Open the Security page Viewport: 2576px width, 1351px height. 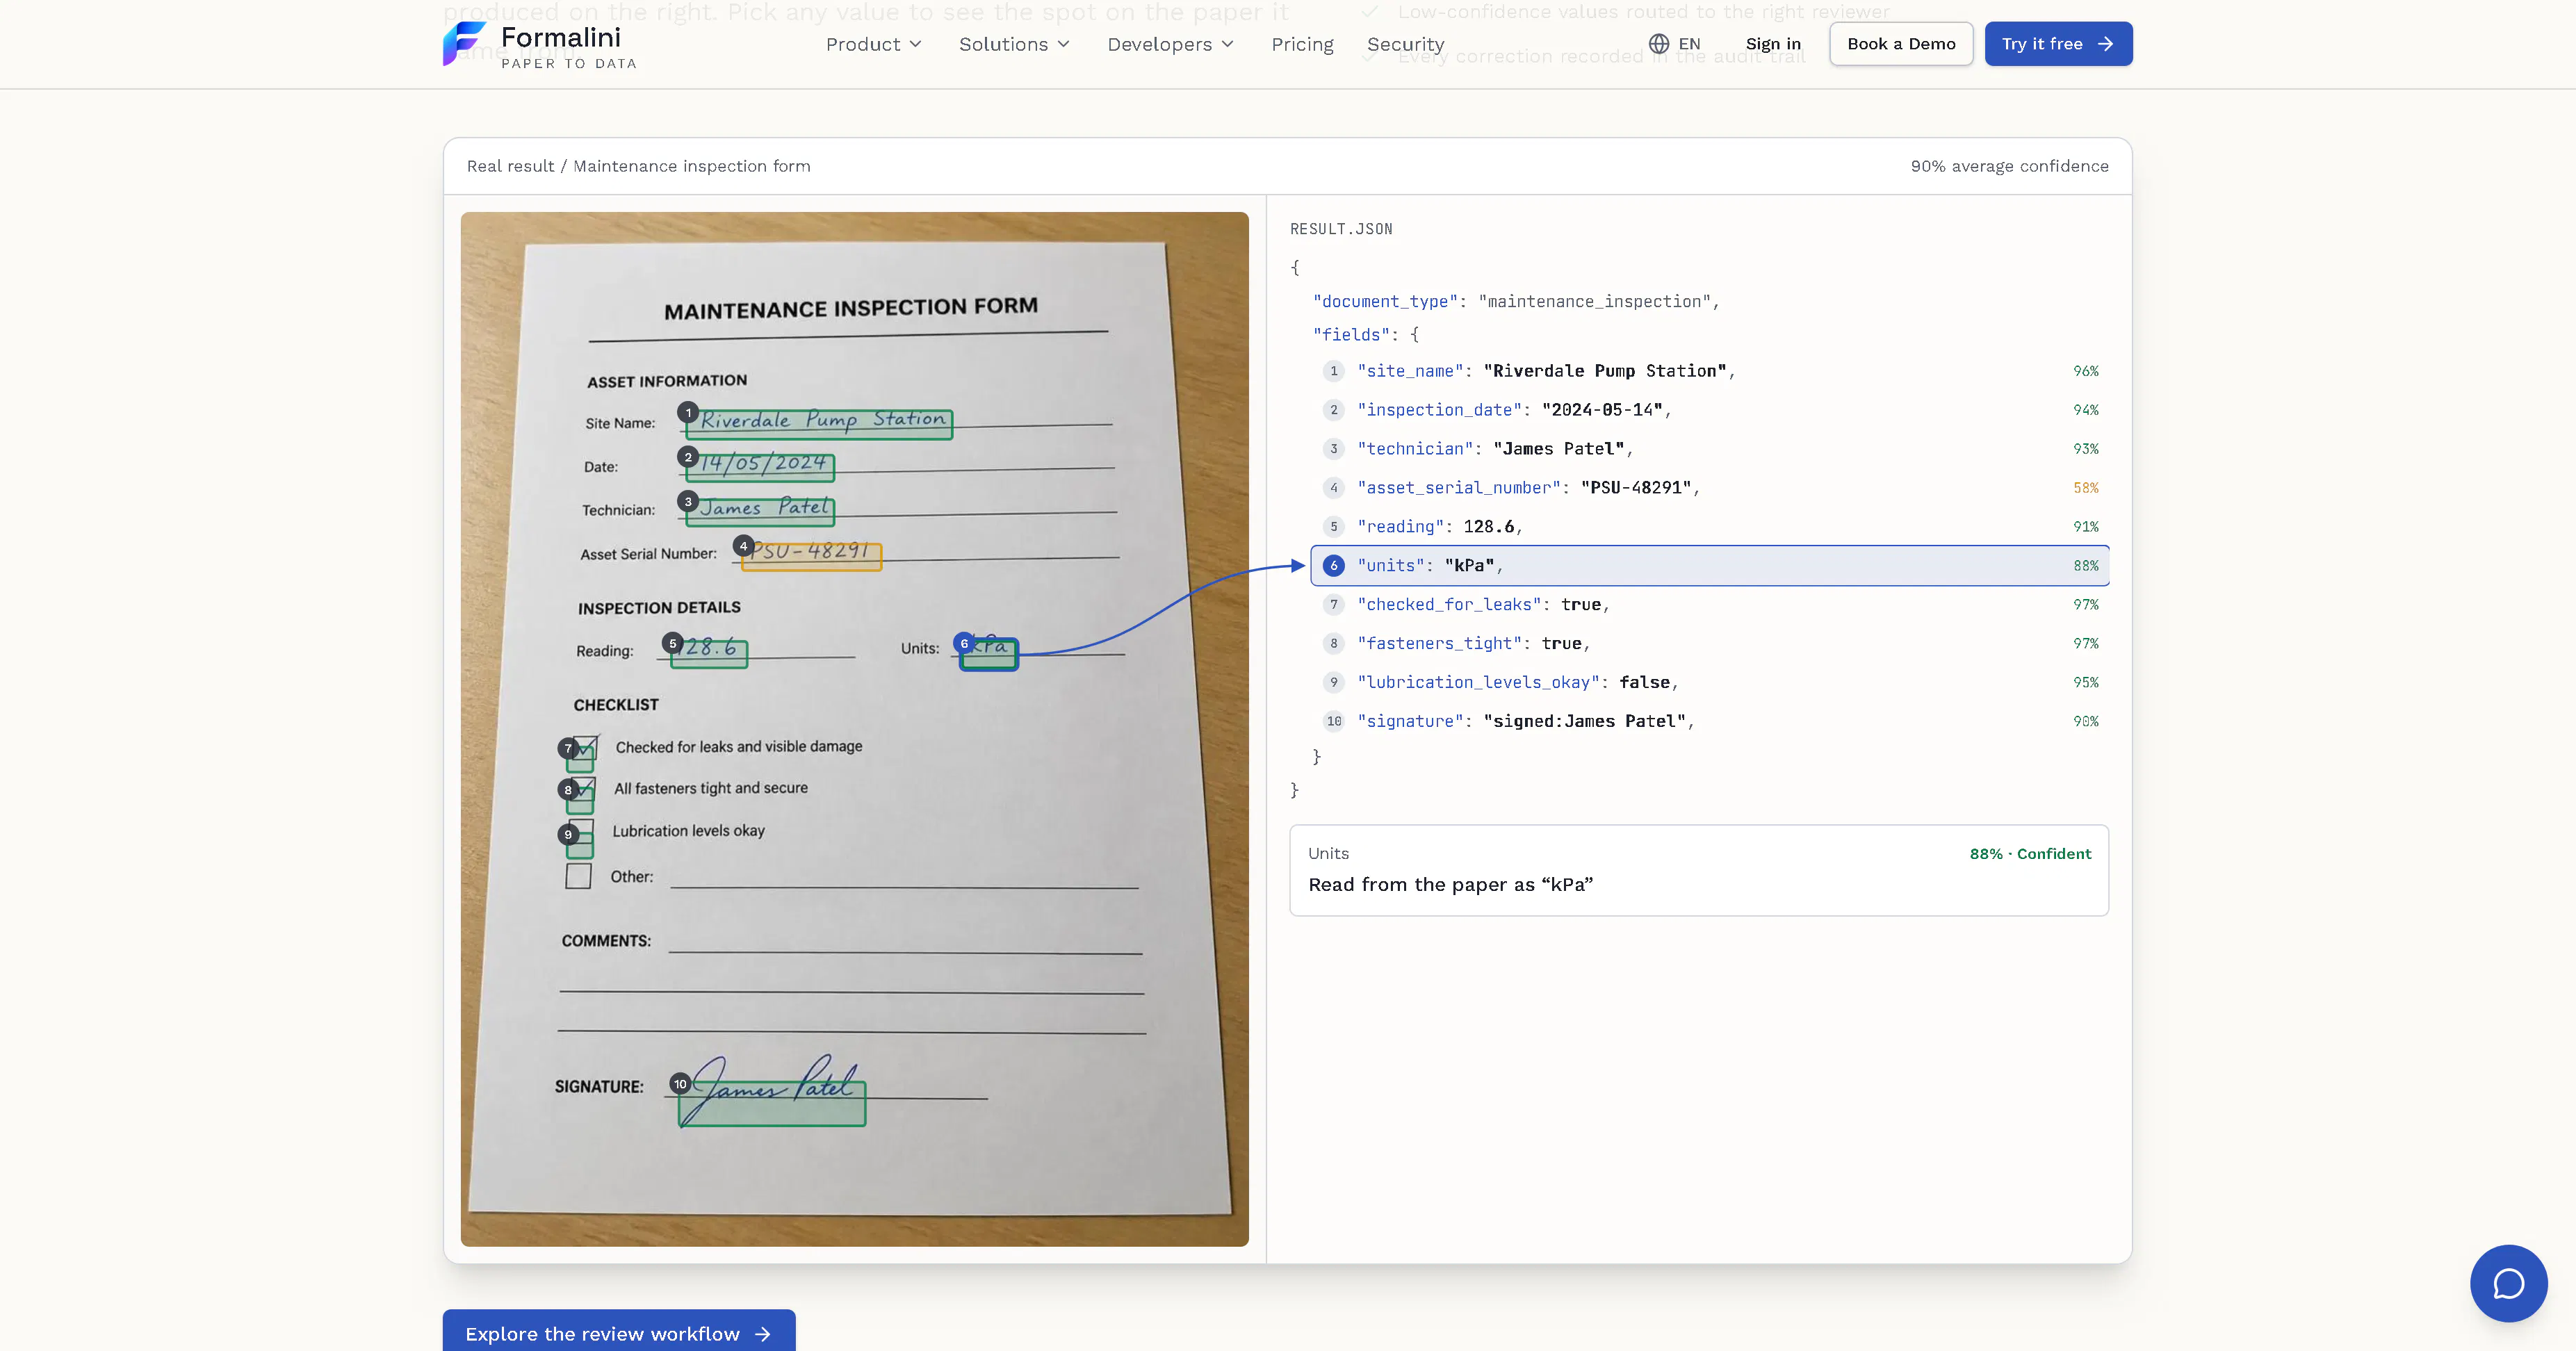tap(1405, 44)
